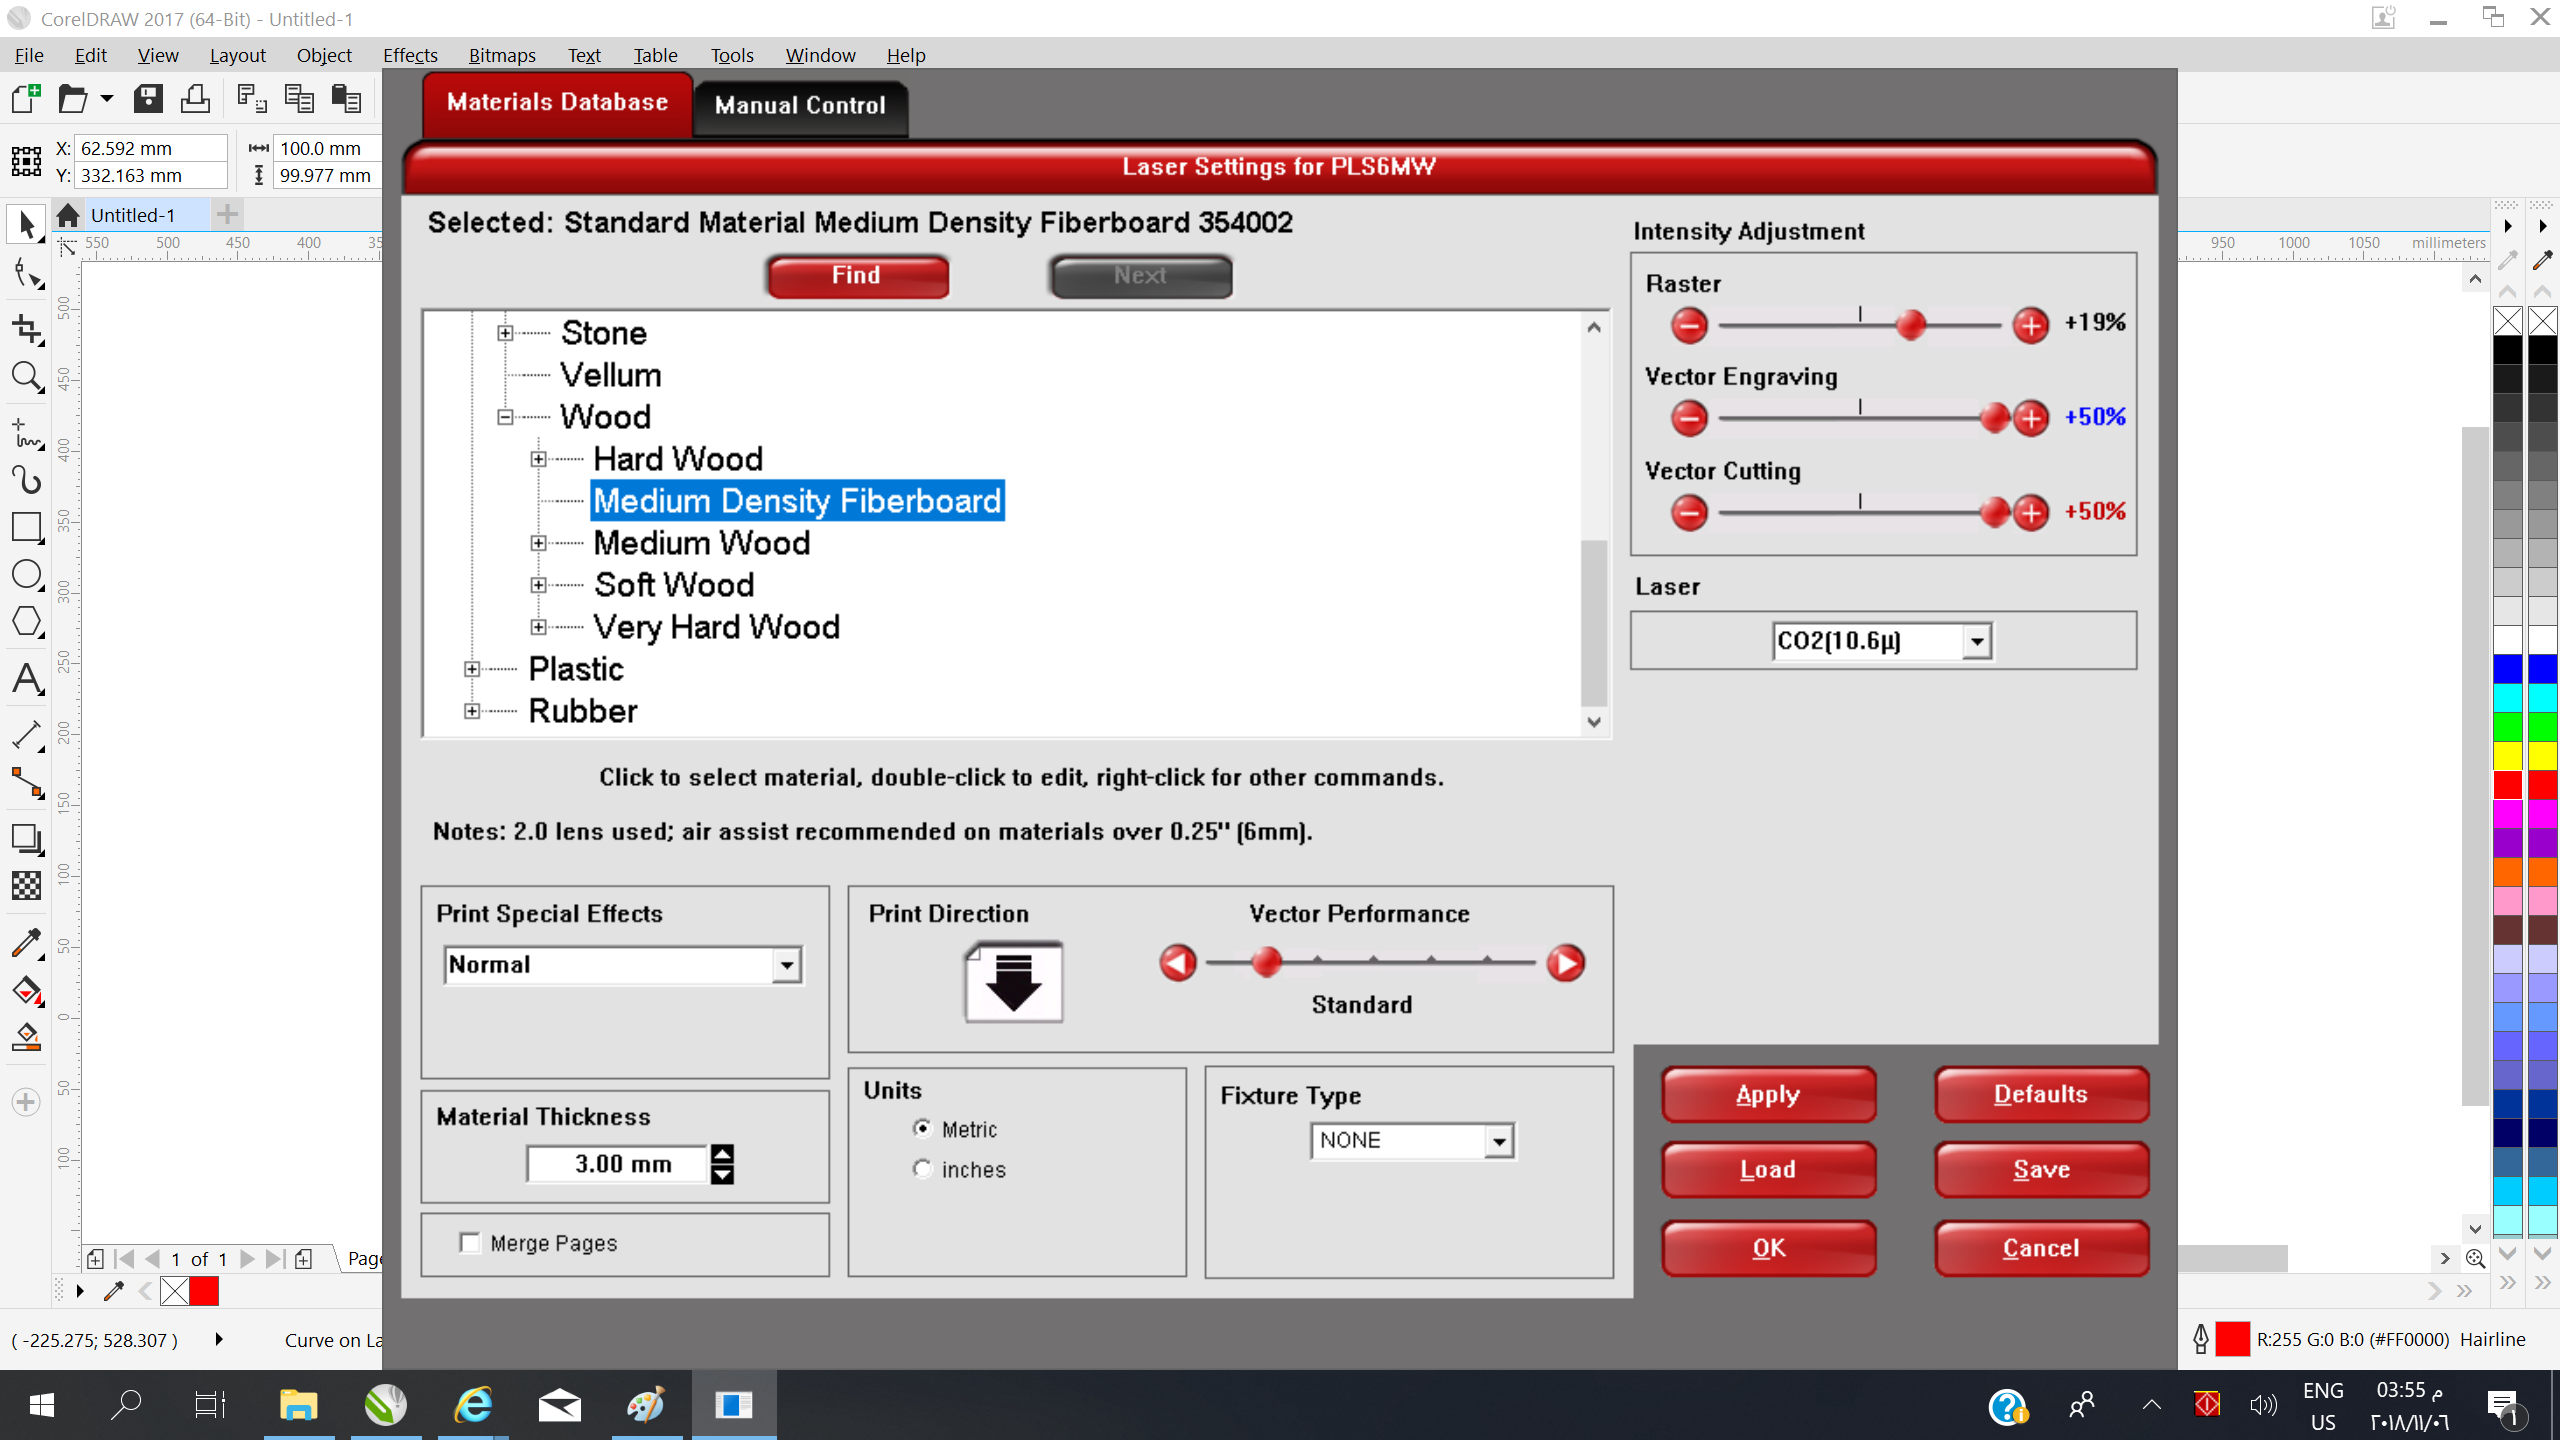Increase Vector Cutting with plus button
The image size is (2560, 1440).
click(x=2031, y=513)
